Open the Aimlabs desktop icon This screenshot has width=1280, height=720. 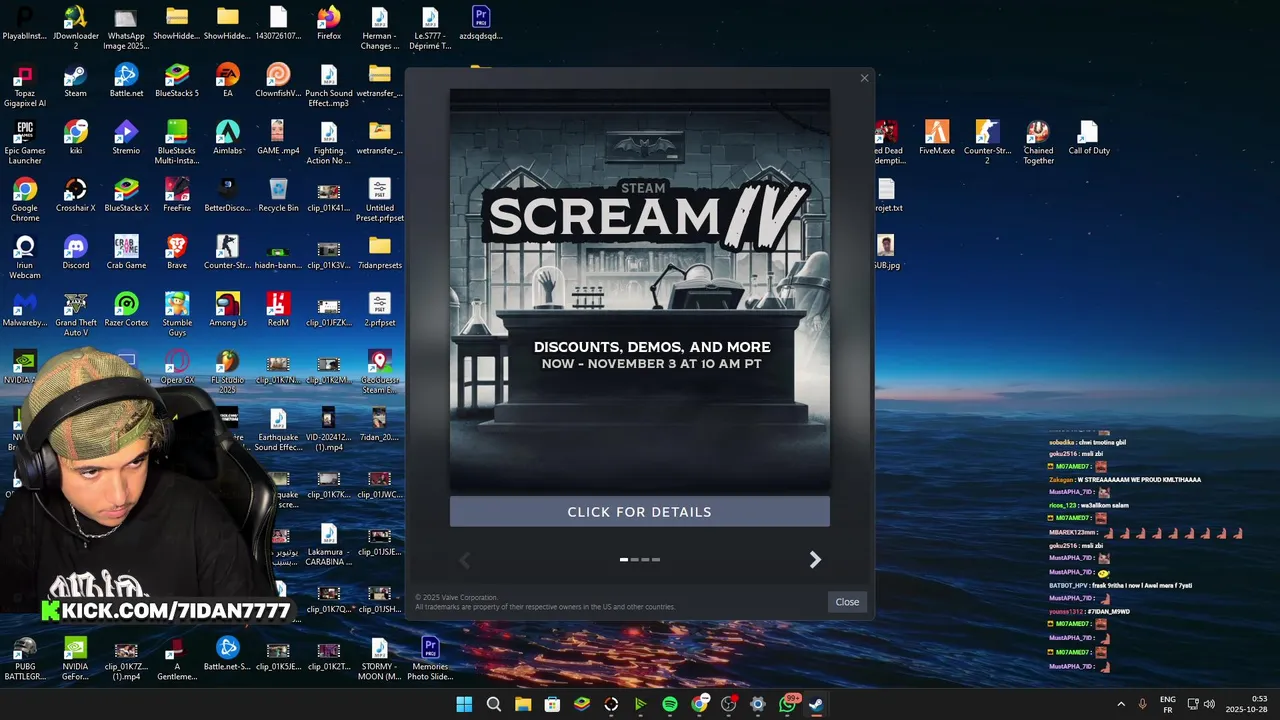coord(228,139)
